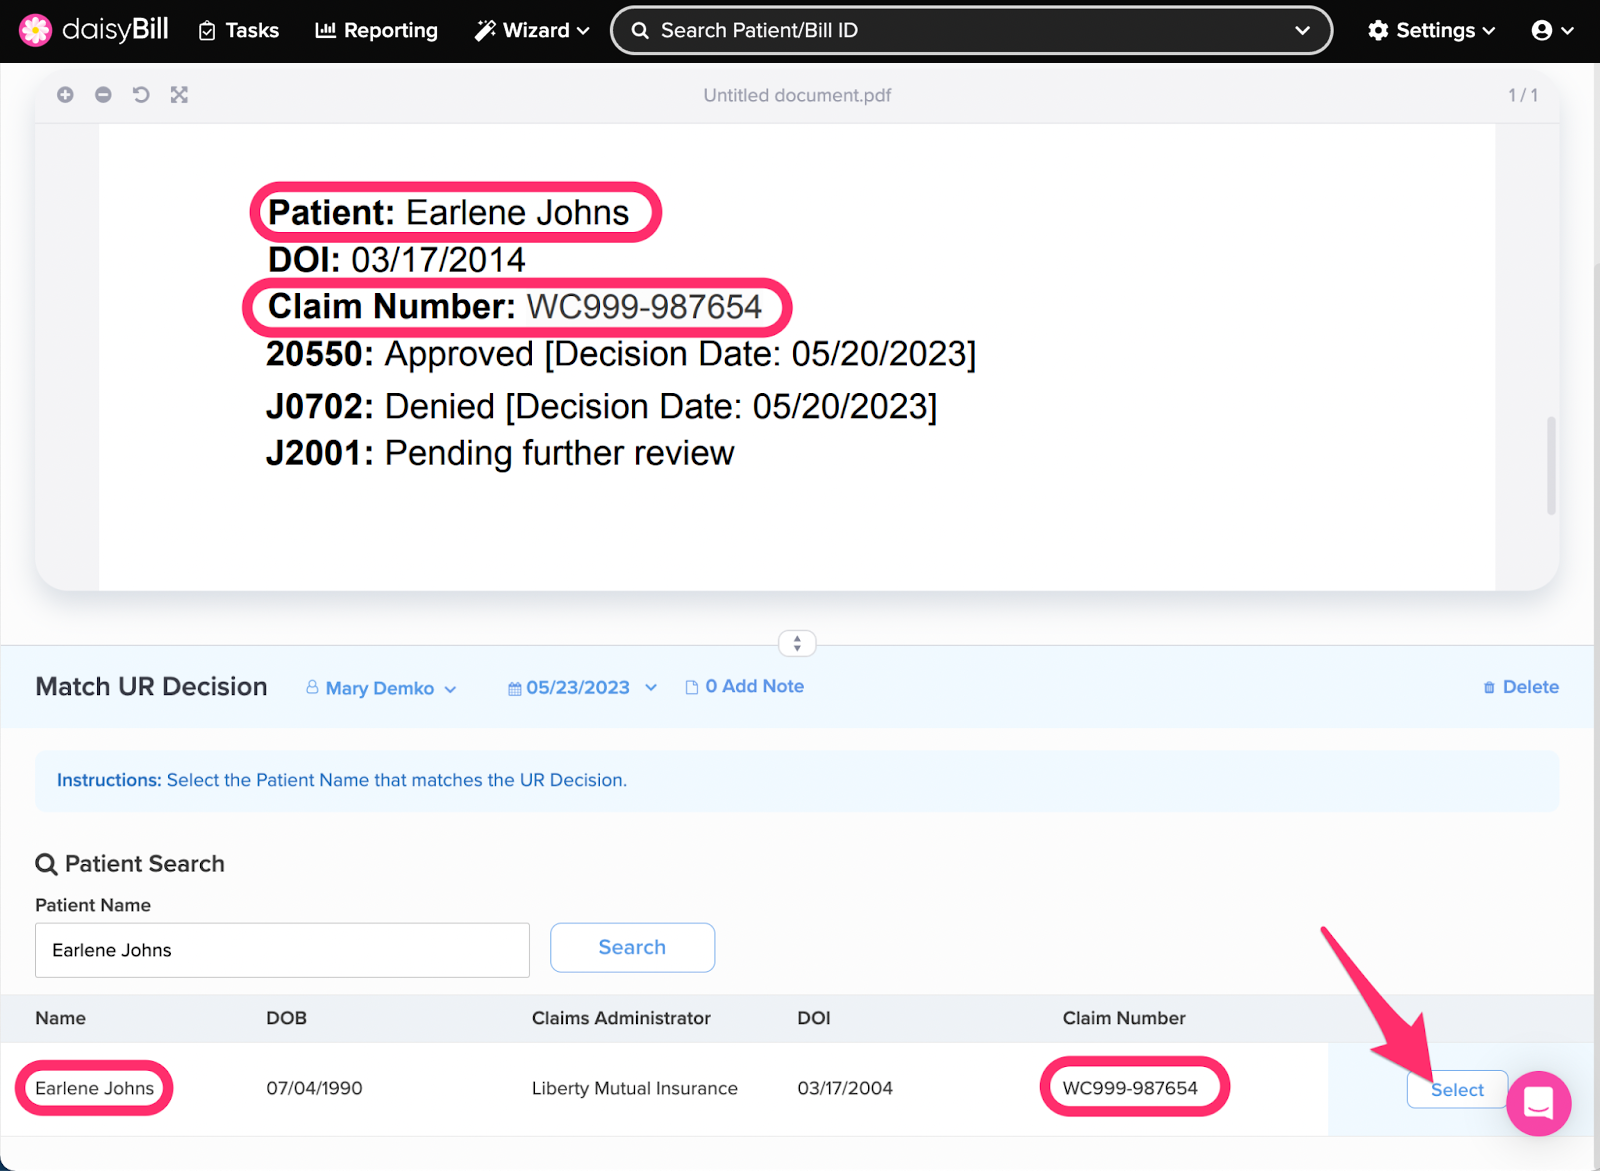The height and width of the screenshot is (1171, 1600).
Task: Click the 20550 Approved line in PDF
Action: click(621, 354)
